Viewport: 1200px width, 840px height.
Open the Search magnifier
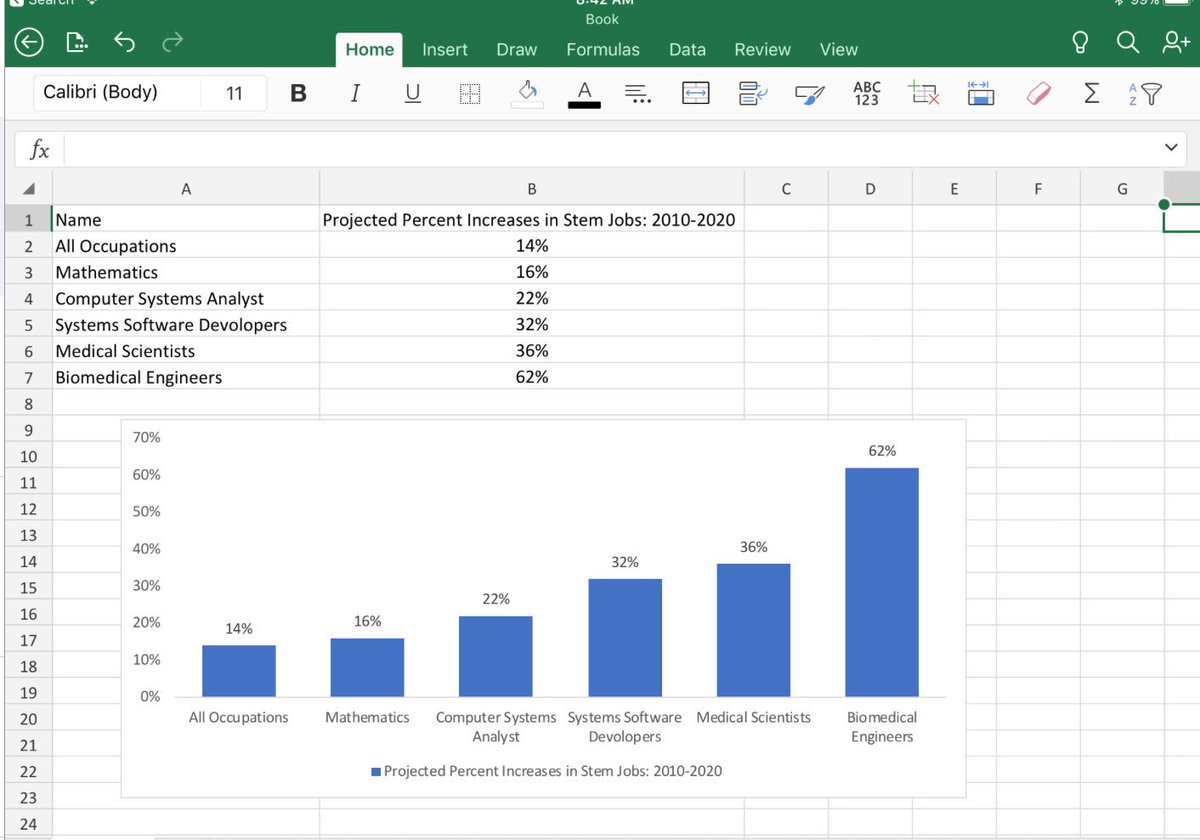point(1127,42)
